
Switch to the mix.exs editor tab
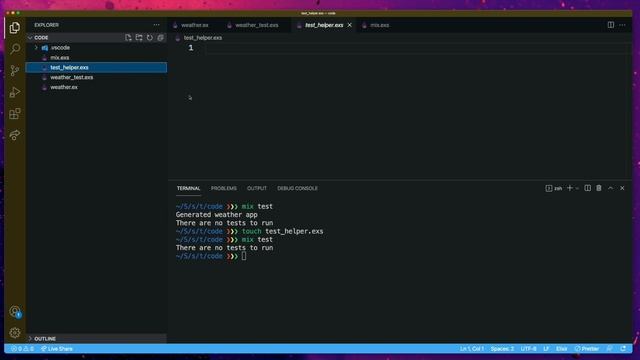pyautogui.click(x=379, y=25)
